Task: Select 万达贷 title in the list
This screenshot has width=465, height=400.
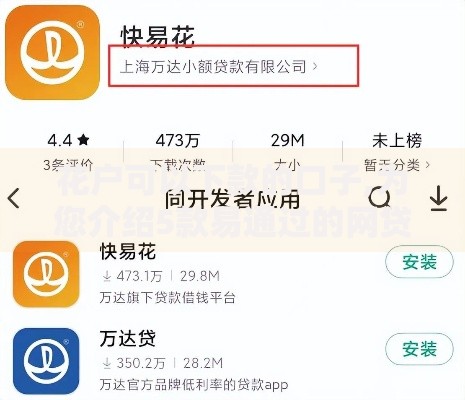Action: (x=128, y=339)
